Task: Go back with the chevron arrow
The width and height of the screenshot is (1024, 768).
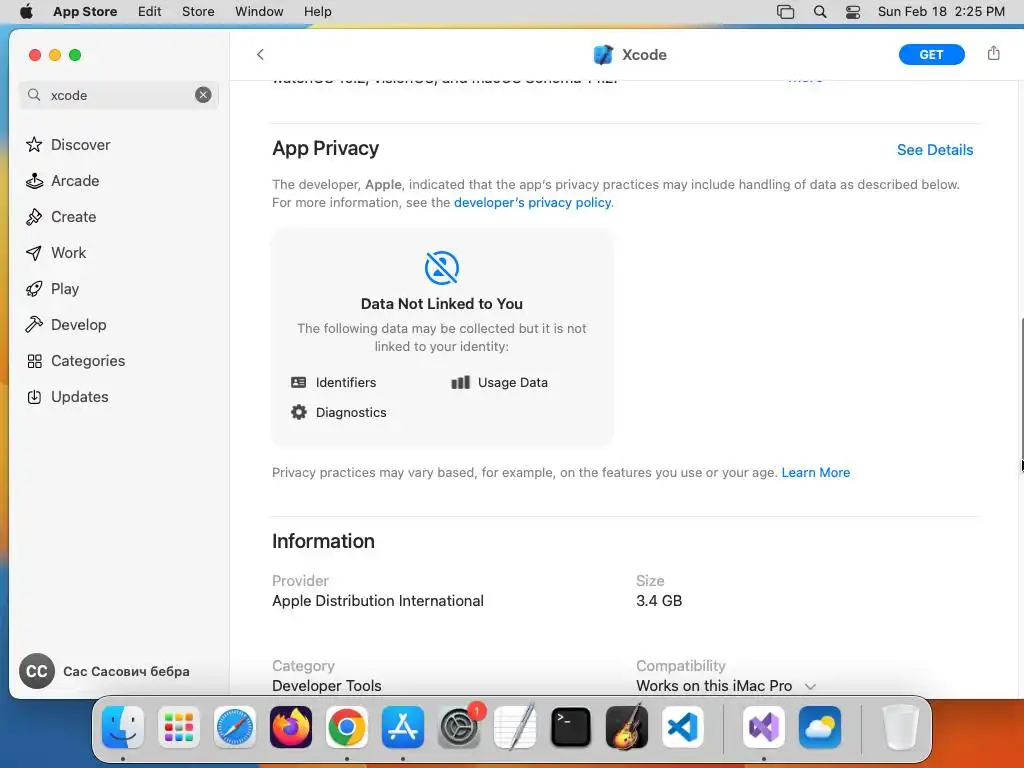Action: point(260,55)
